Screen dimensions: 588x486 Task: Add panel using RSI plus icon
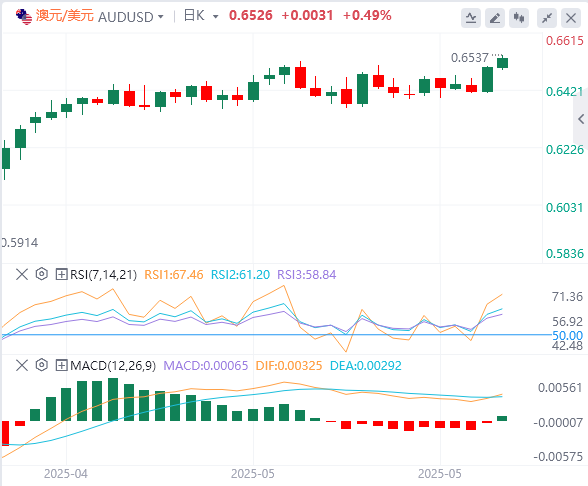point(61,274)
